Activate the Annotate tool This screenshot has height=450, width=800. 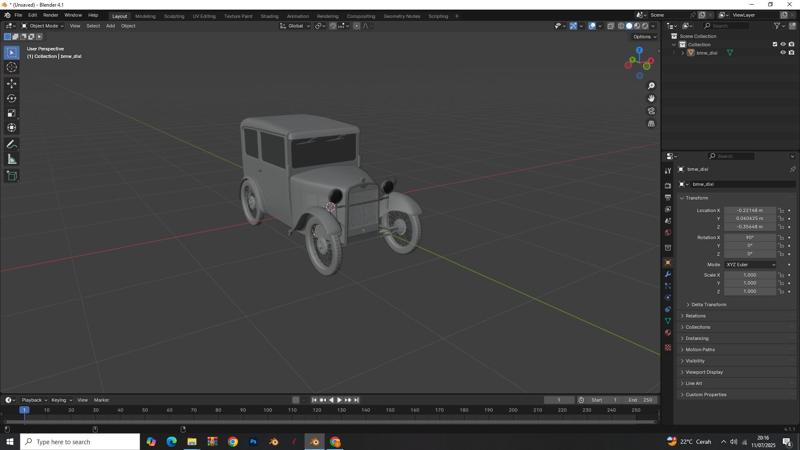[x=12, y=144]
